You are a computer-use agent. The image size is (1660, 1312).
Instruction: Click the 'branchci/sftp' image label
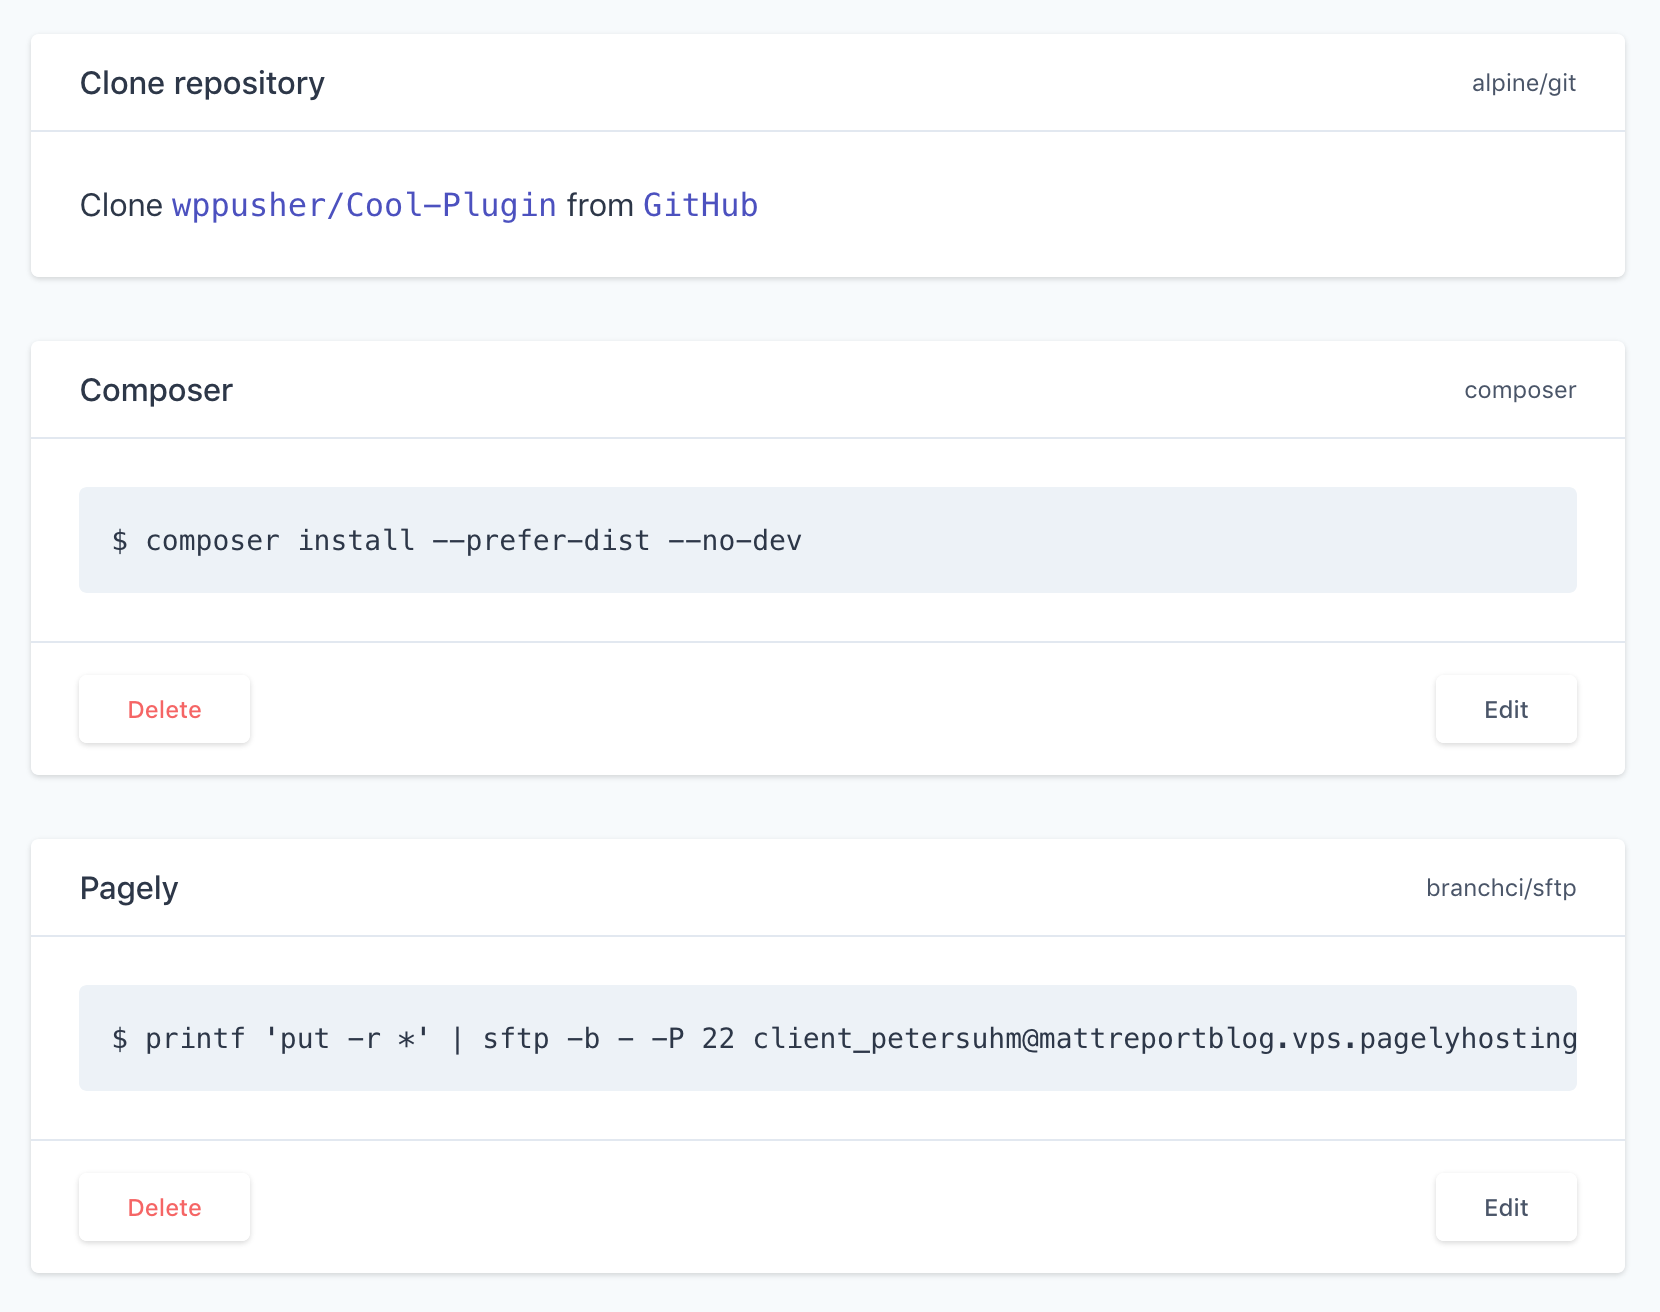click(1501, 888)
